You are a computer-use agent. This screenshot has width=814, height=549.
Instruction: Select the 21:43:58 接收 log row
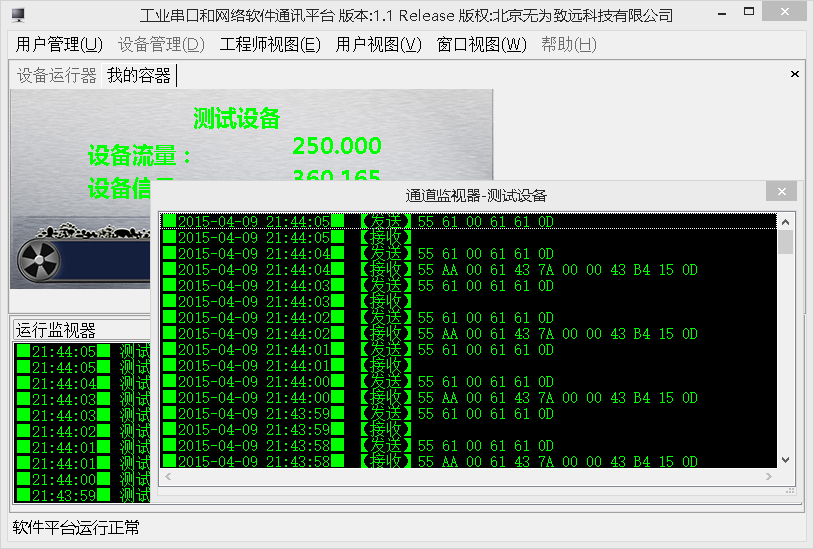(x=468, y=461)
